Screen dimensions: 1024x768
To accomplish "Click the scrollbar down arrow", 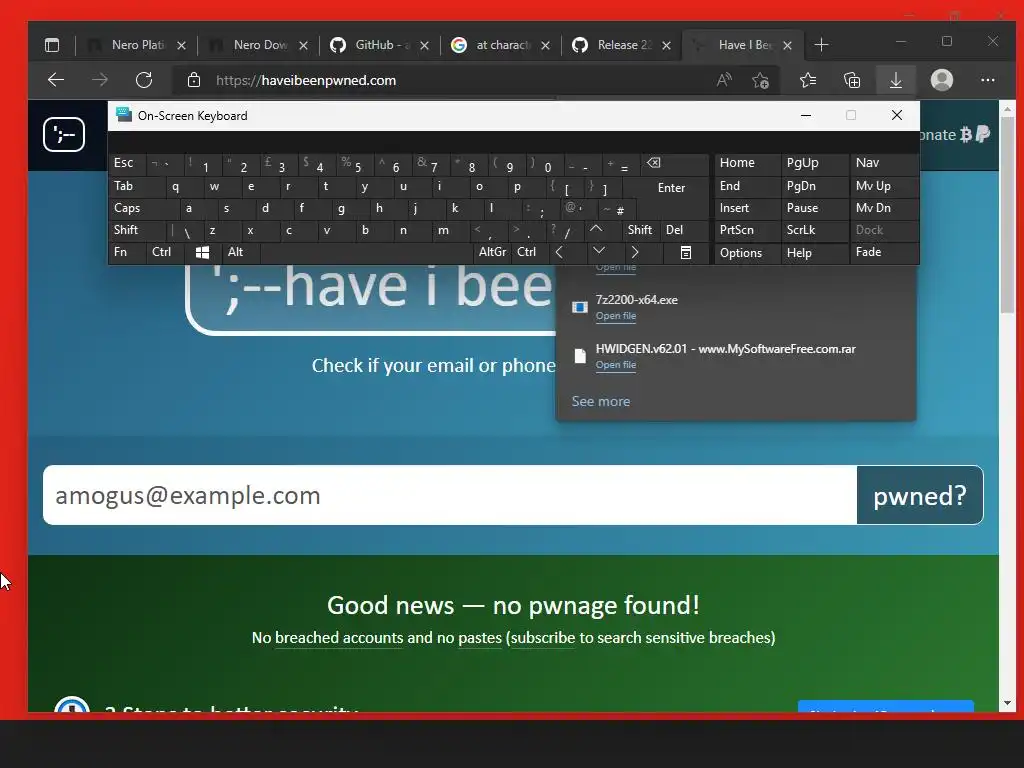I will tap(1006, 703).
